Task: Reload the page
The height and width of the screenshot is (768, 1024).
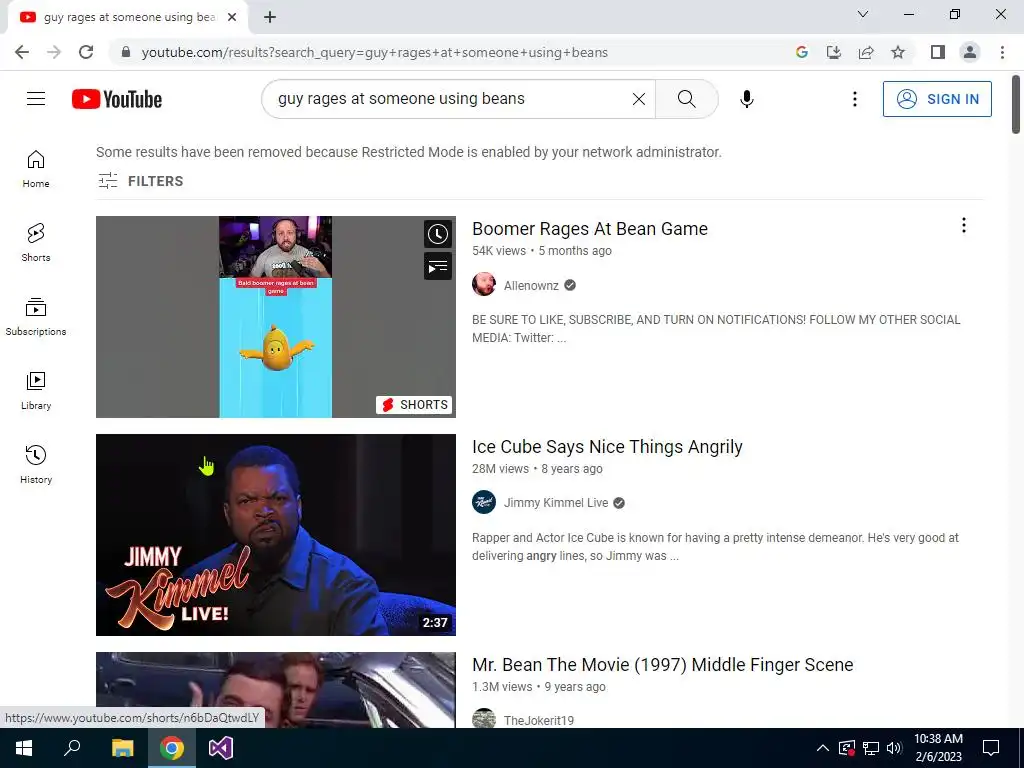Action: coord(86,52)
